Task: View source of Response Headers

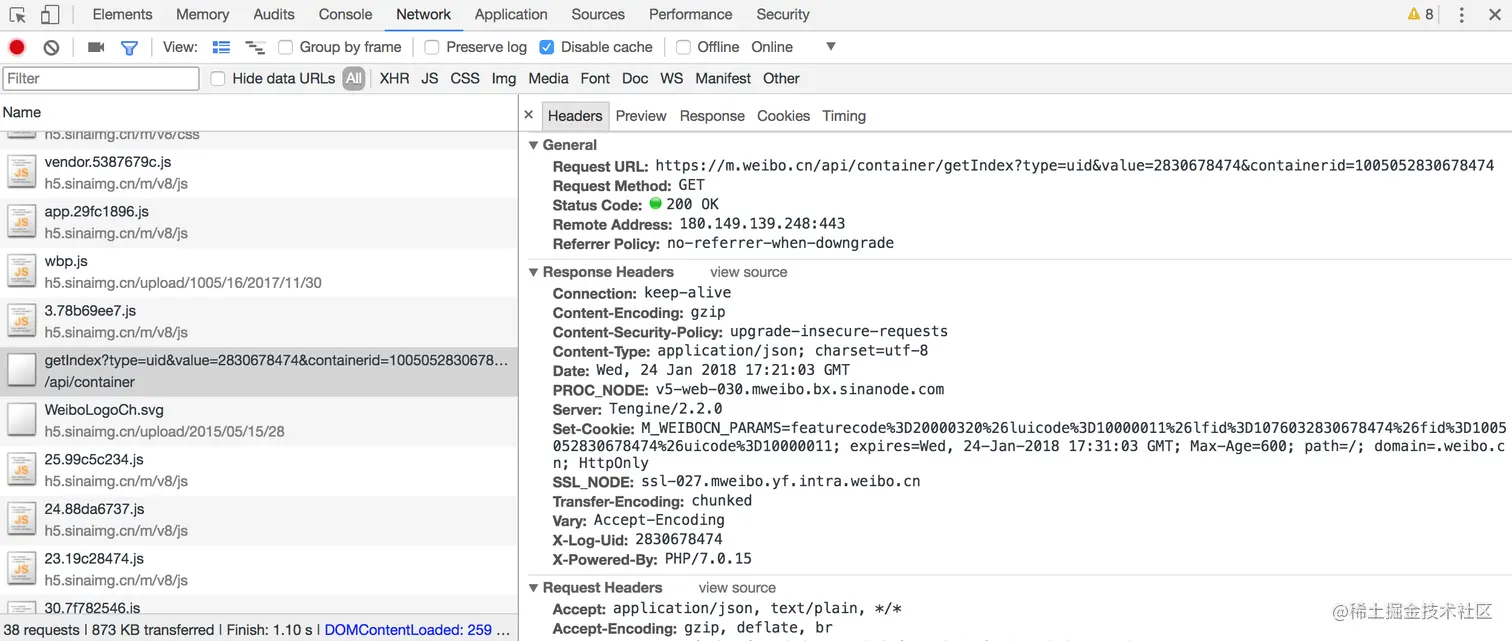Action: (x=749, y=272)
